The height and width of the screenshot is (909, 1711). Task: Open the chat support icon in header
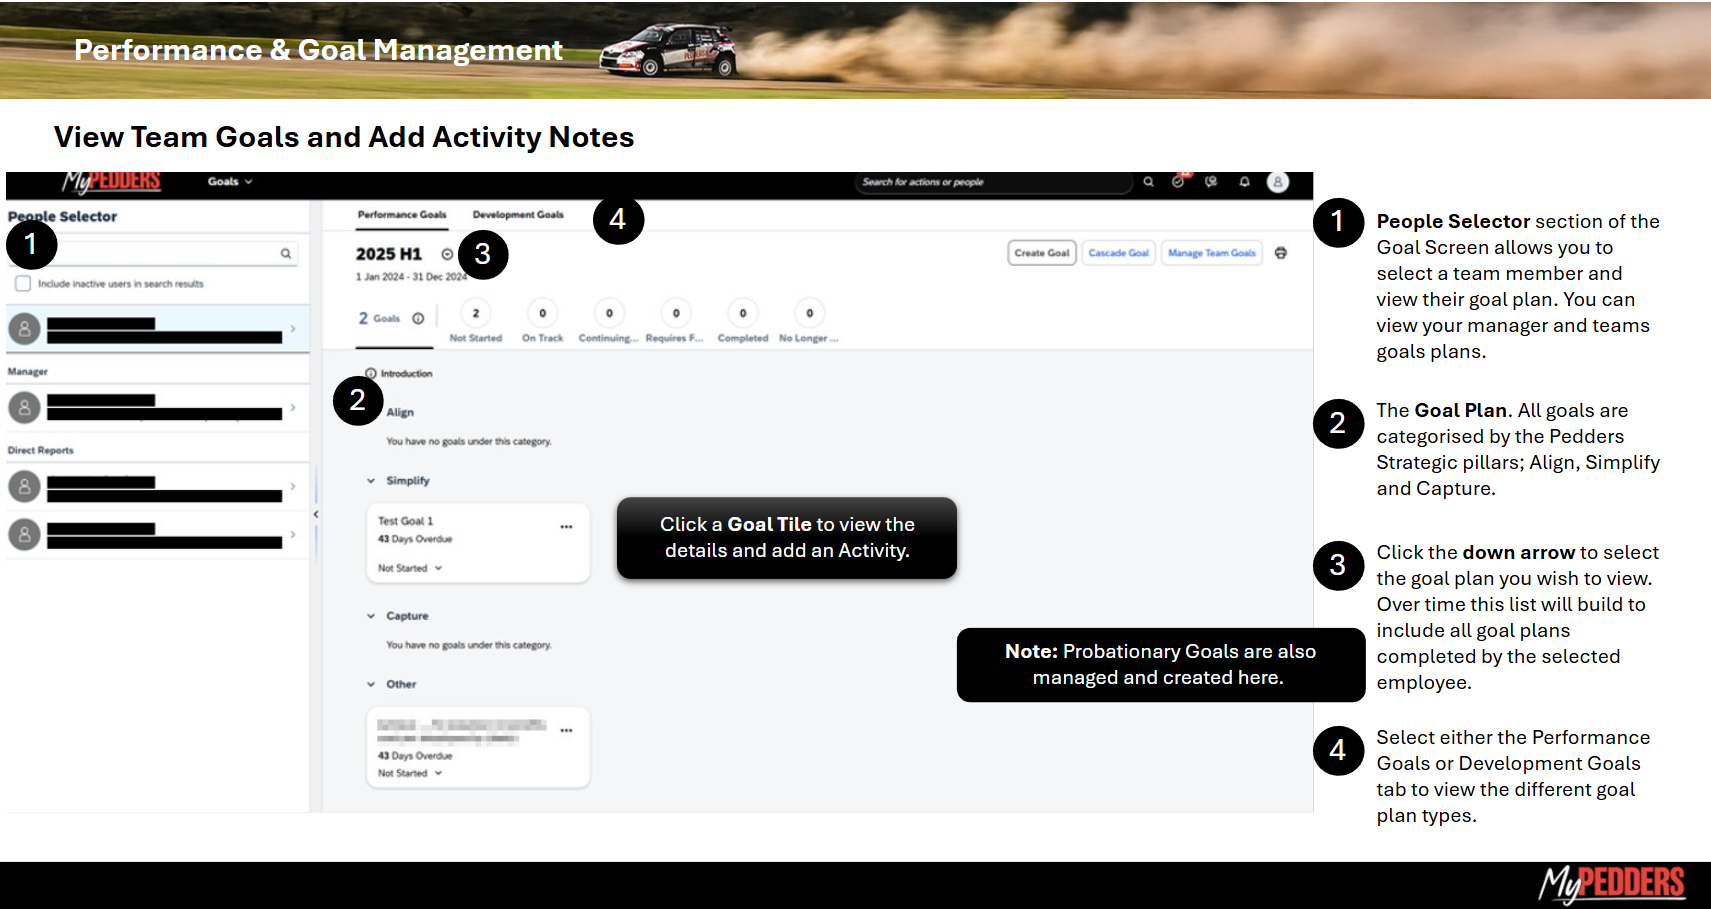(x=1211, y=182)
